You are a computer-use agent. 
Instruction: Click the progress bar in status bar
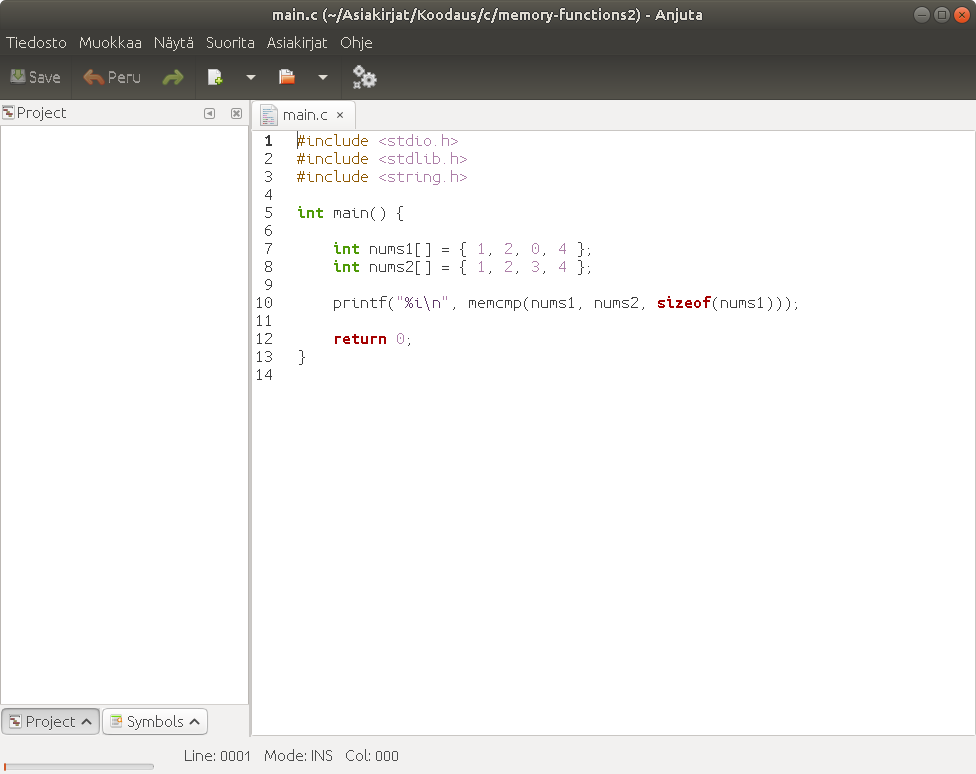click(79, 767)
